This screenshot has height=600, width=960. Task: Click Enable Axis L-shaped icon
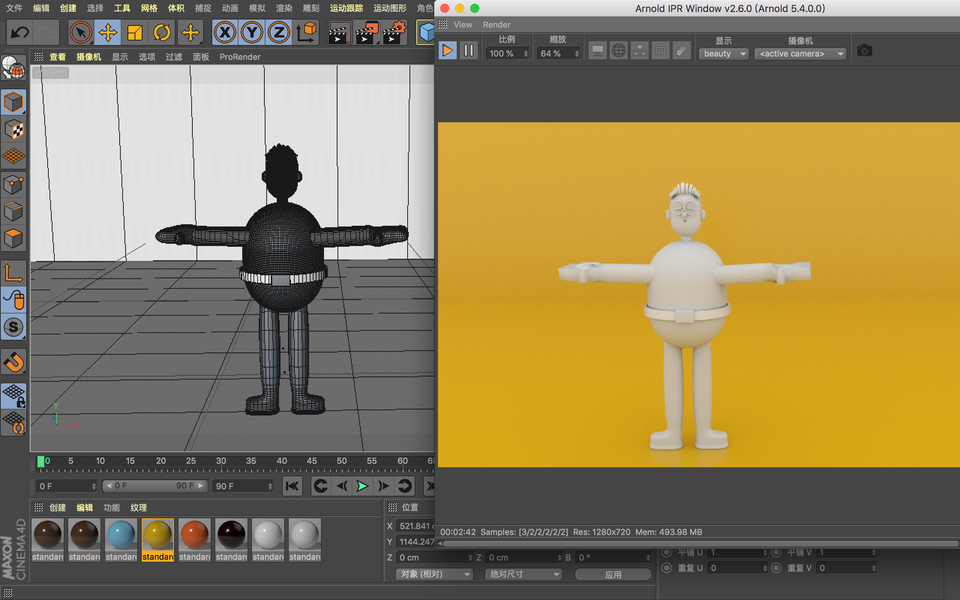pos(13,273)
